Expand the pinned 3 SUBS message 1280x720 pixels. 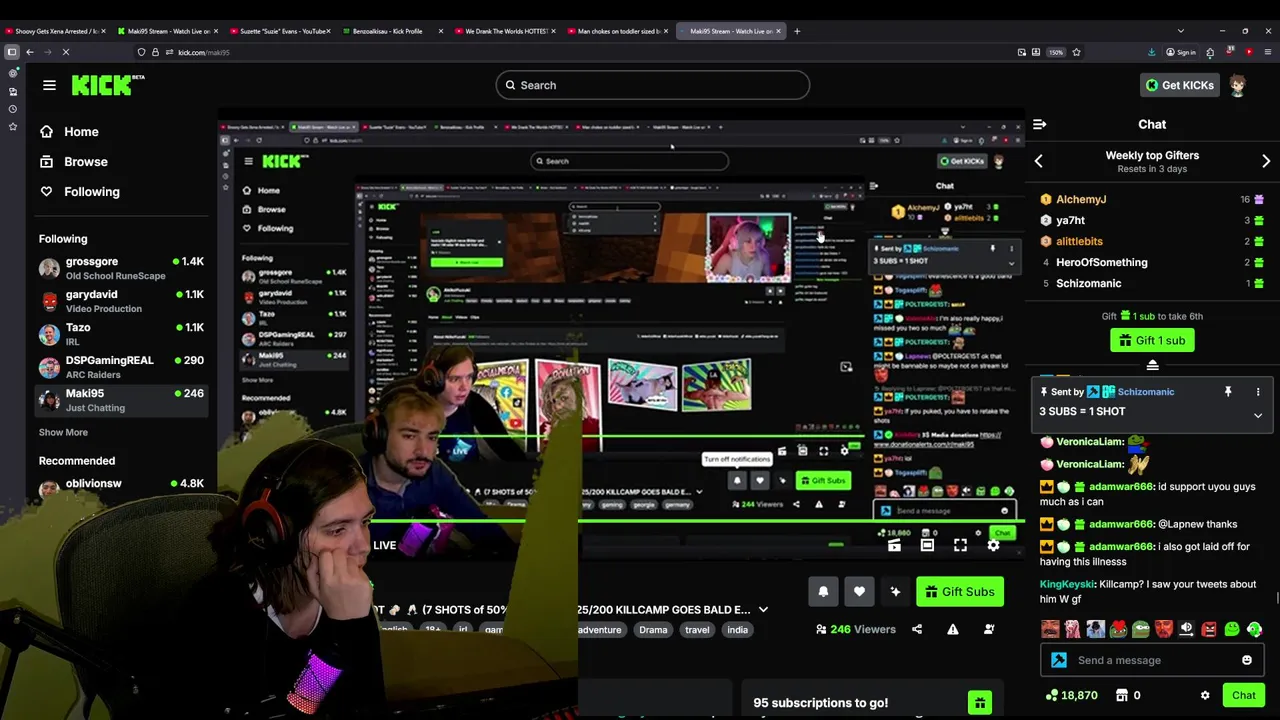1258,415
